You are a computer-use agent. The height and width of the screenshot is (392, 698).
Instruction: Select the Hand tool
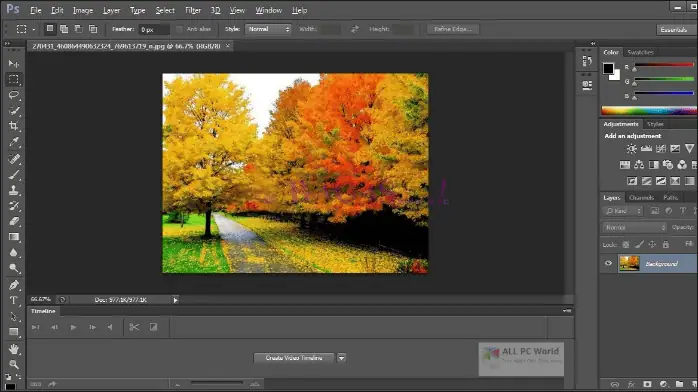point(14,349)
